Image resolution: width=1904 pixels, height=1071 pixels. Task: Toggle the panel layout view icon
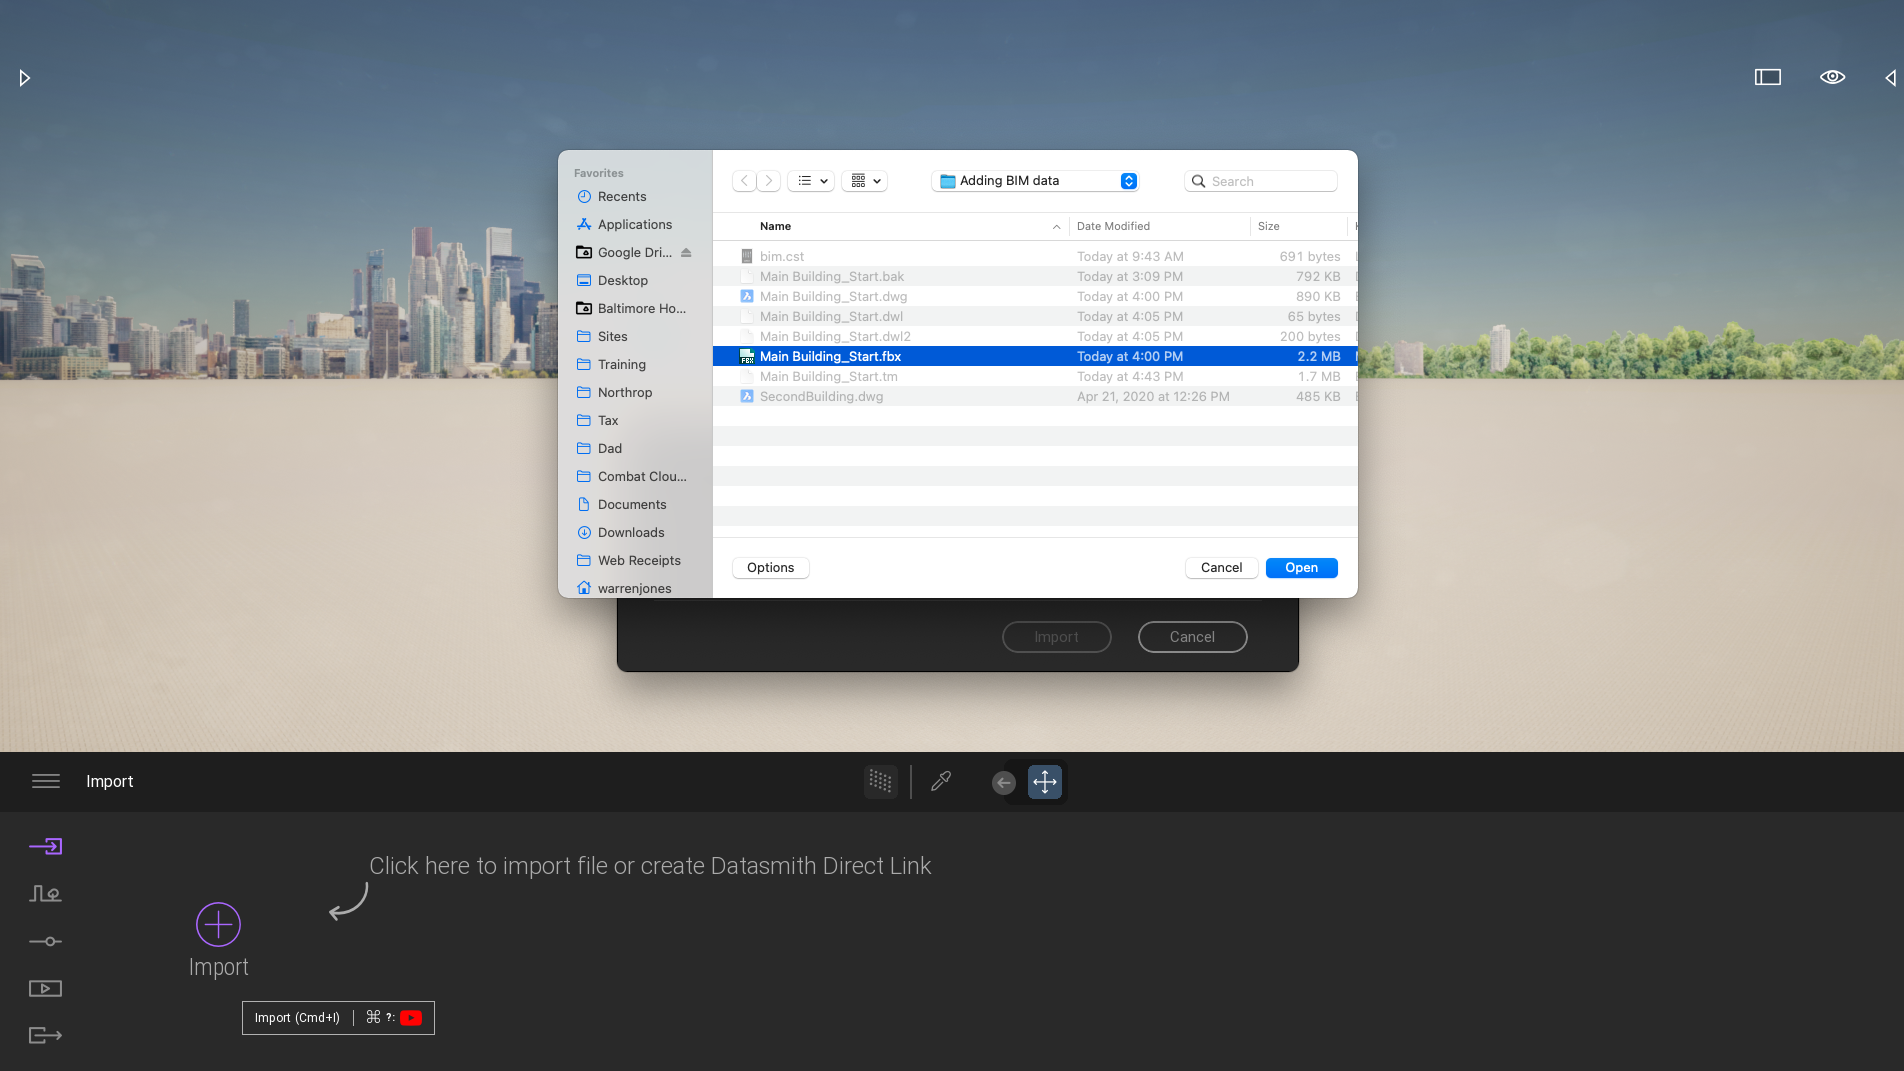[1767, 77]
